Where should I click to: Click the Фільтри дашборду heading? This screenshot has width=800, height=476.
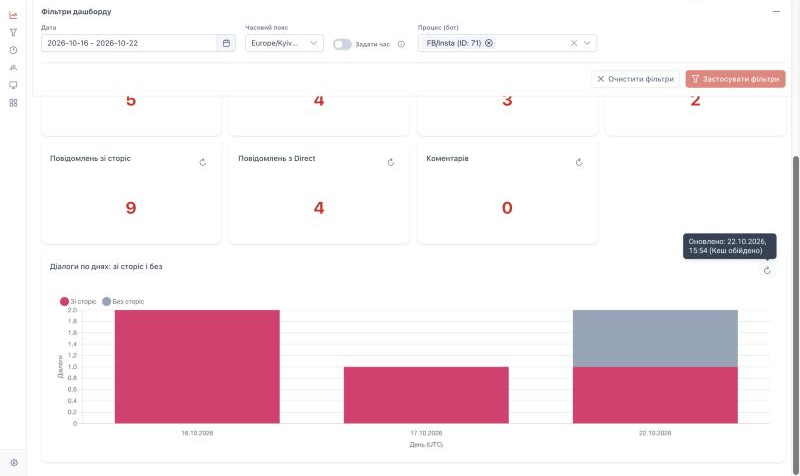tap(76, 11)
